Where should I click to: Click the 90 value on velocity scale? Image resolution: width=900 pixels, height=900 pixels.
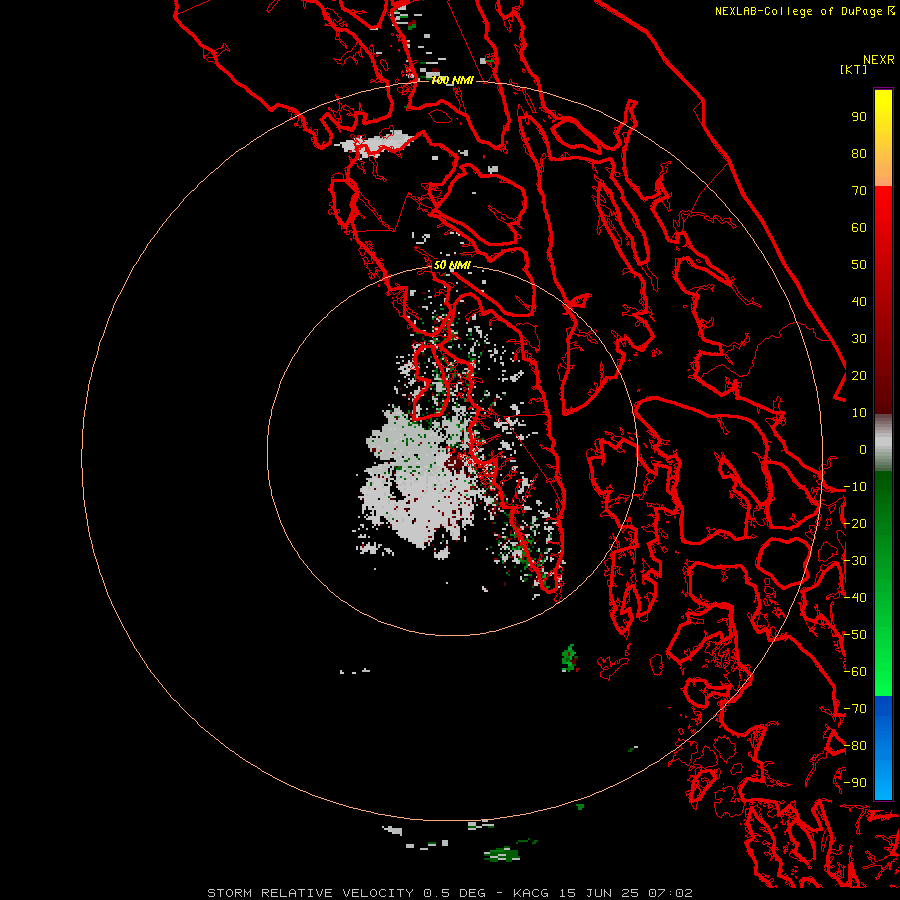click(x=859, y=117)
